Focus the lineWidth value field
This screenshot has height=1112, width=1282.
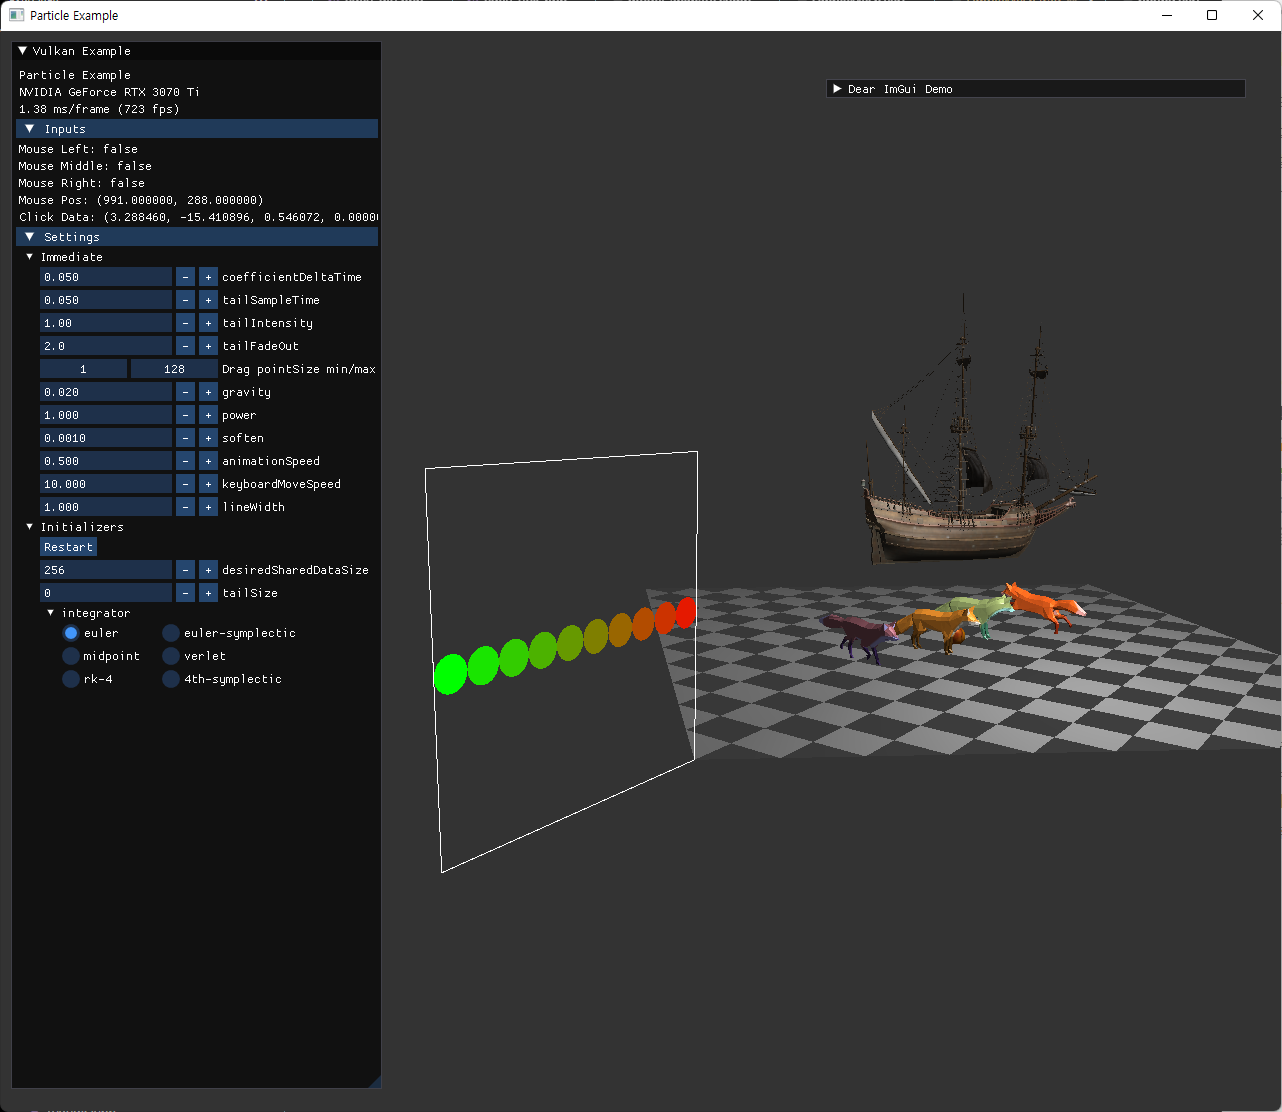pos(106,507)
